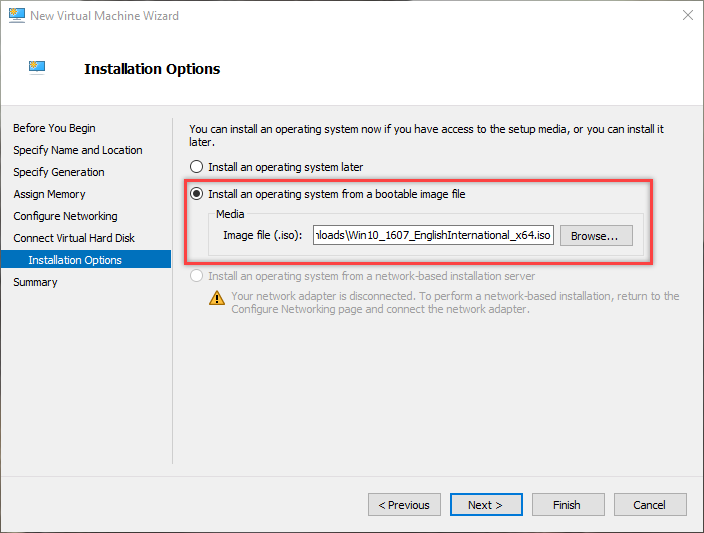Select 'Install an operating system later'
The image size is (704, 533).
click(x=197, y=167)
